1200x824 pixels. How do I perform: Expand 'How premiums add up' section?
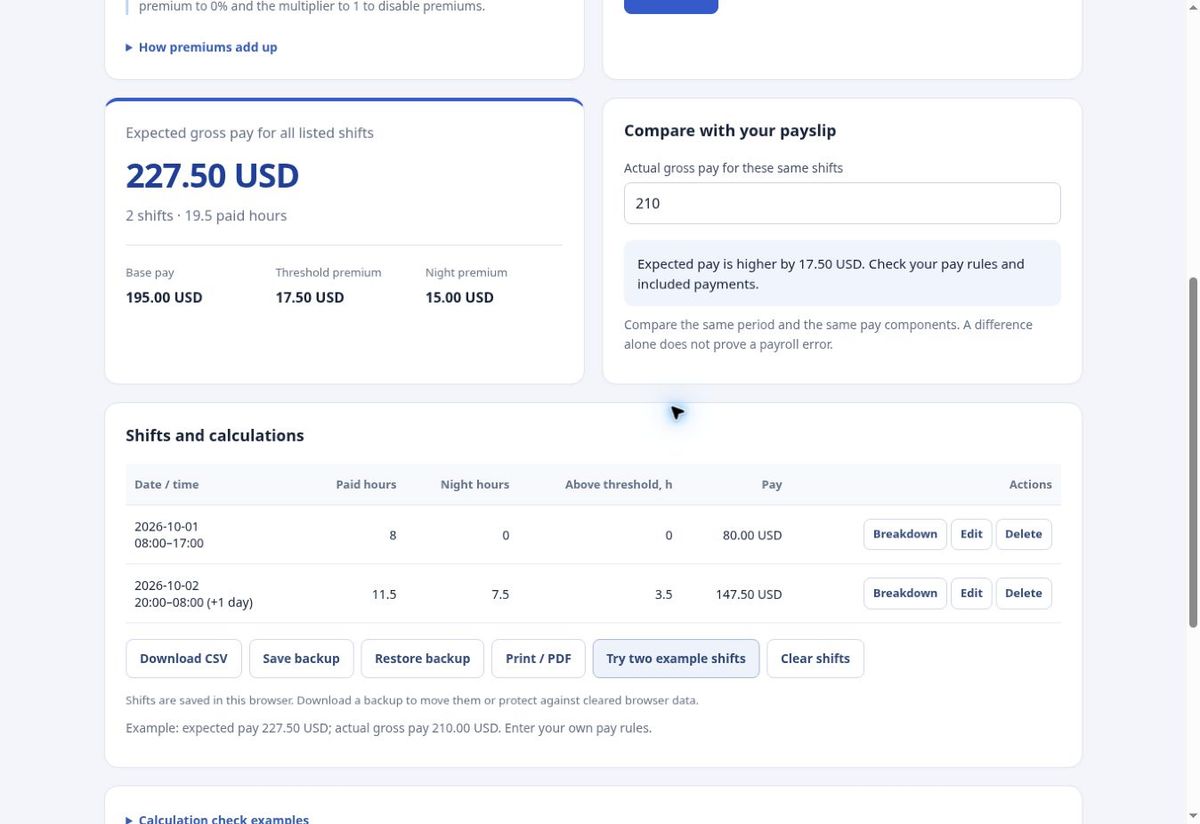pos(201,47)
